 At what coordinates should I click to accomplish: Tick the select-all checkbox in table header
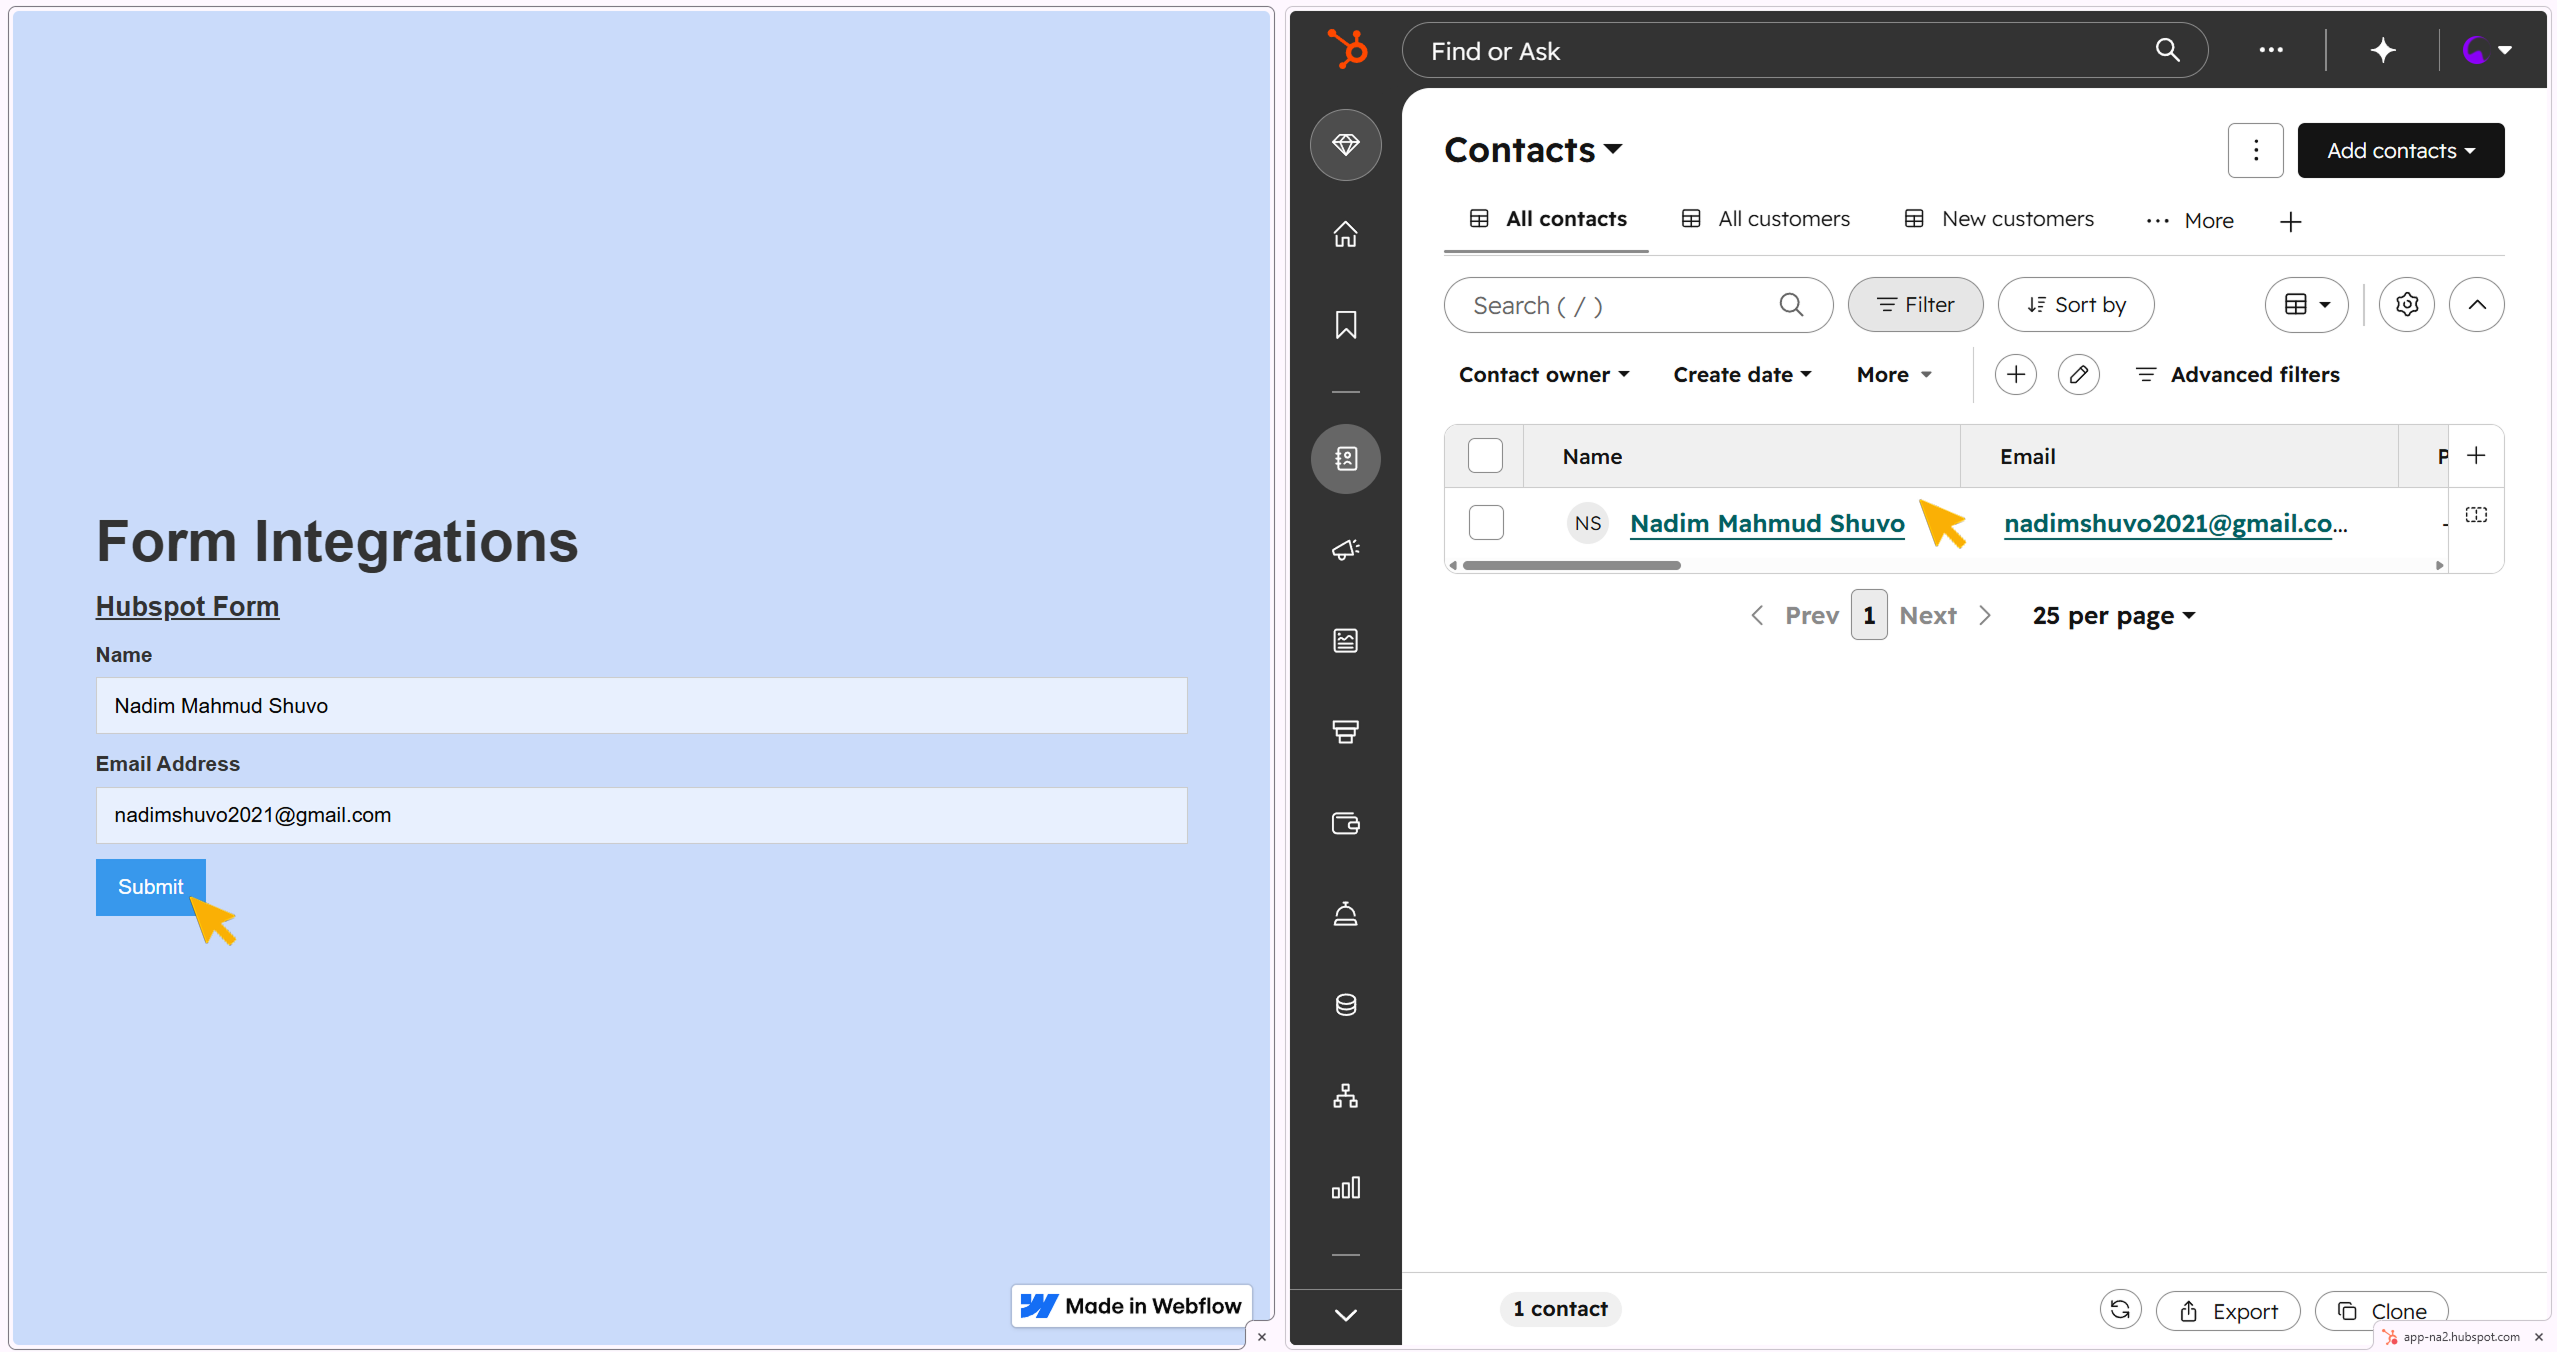click(1485, 456)
